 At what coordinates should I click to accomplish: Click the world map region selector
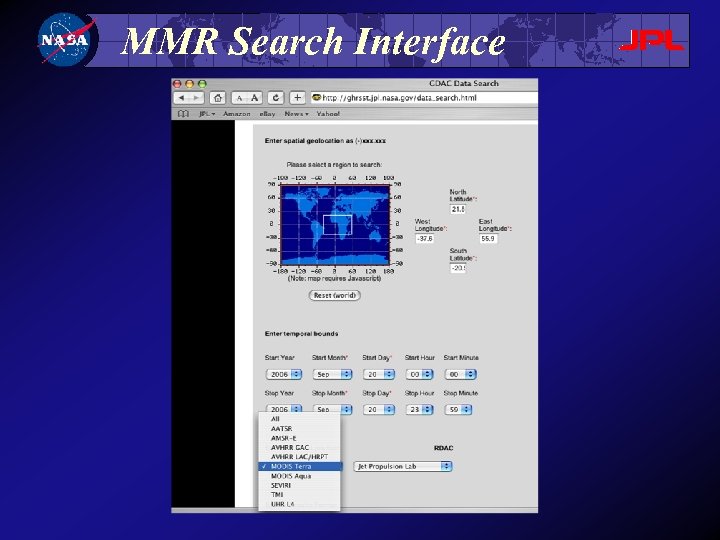point(335,225)
